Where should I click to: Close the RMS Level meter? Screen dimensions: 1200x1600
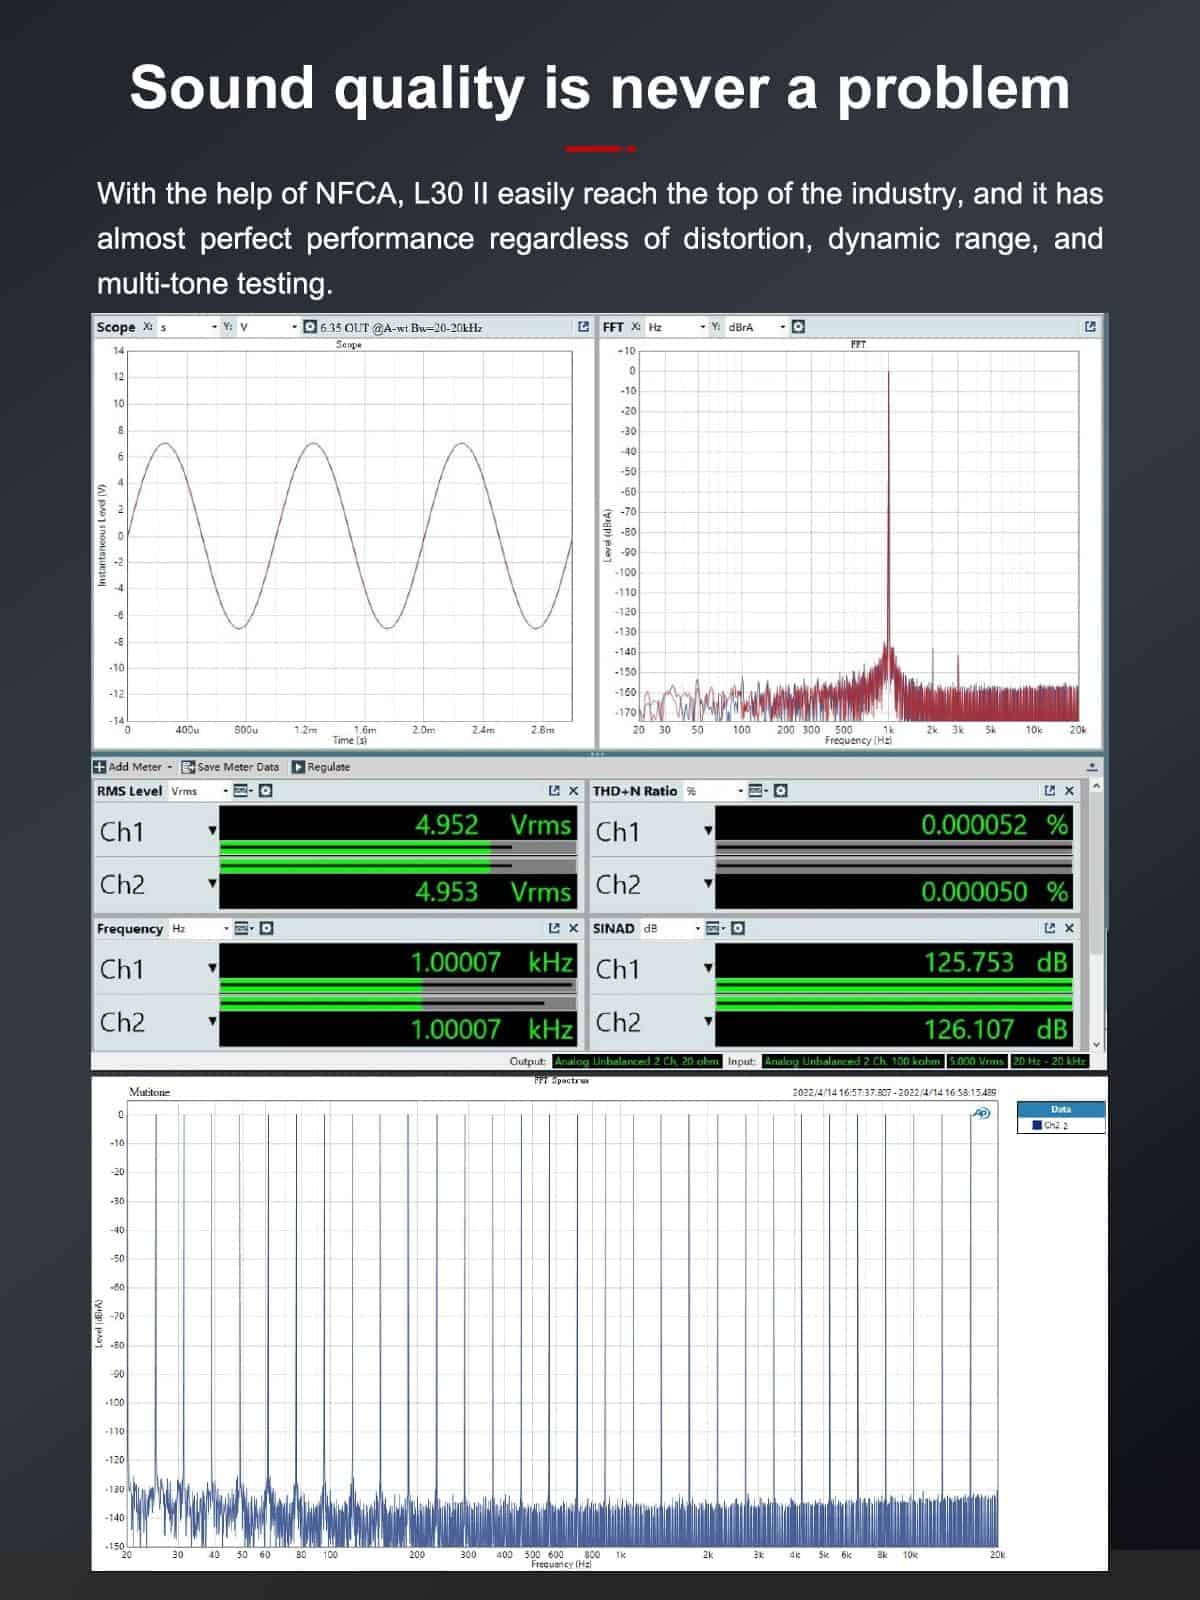[573, 791]
